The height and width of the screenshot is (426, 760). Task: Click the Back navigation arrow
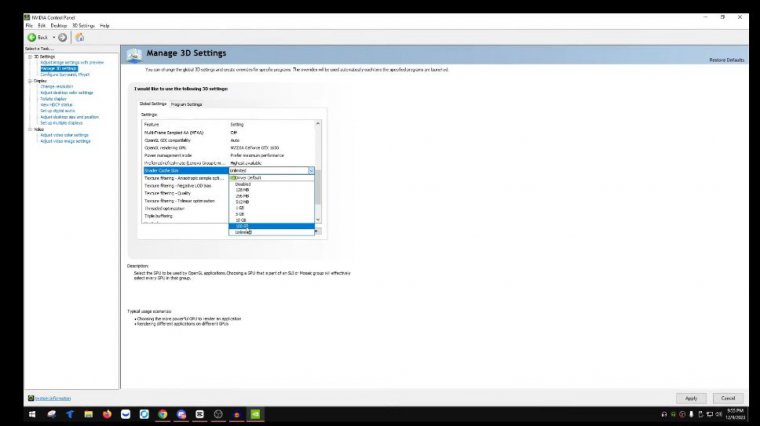pyautogui.click(x=32, y=37)
